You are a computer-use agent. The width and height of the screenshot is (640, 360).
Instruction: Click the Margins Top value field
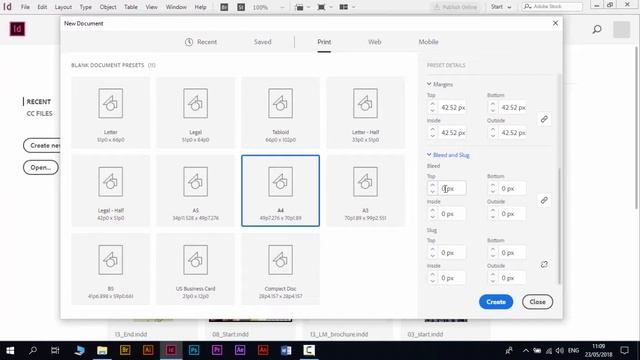tap(453, 107)
